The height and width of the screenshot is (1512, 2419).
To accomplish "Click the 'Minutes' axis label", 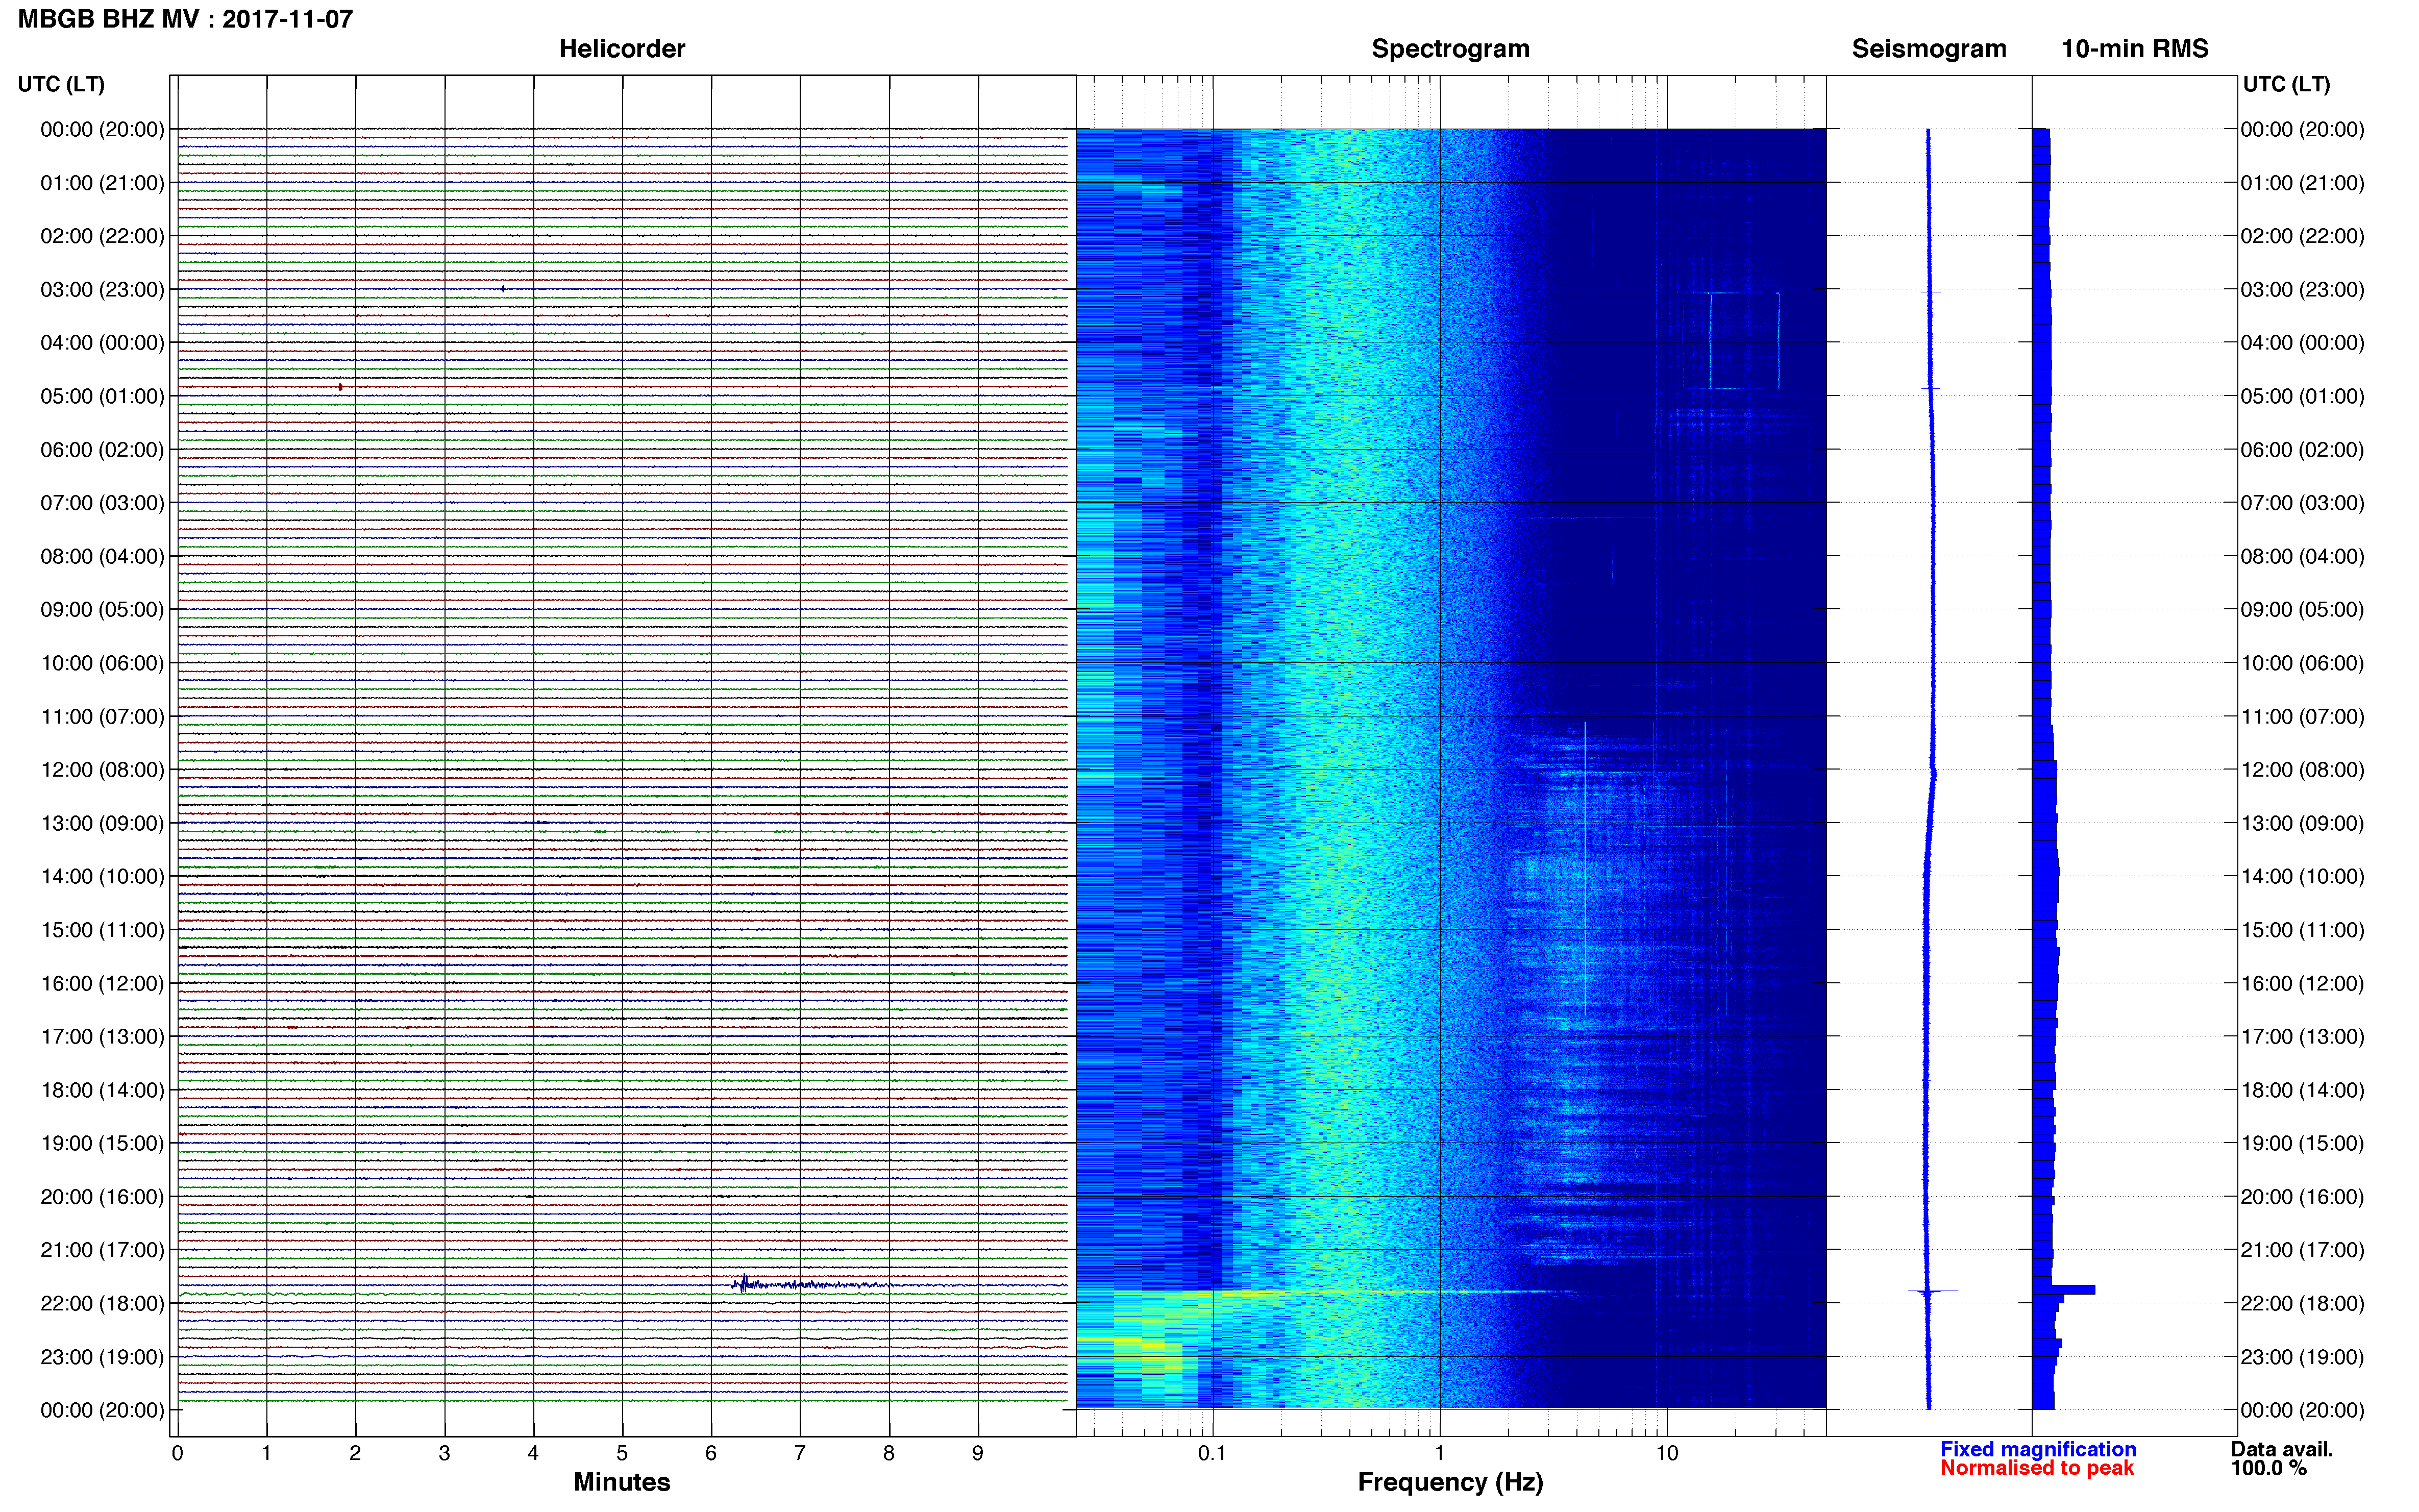I will click(621, 1482).
